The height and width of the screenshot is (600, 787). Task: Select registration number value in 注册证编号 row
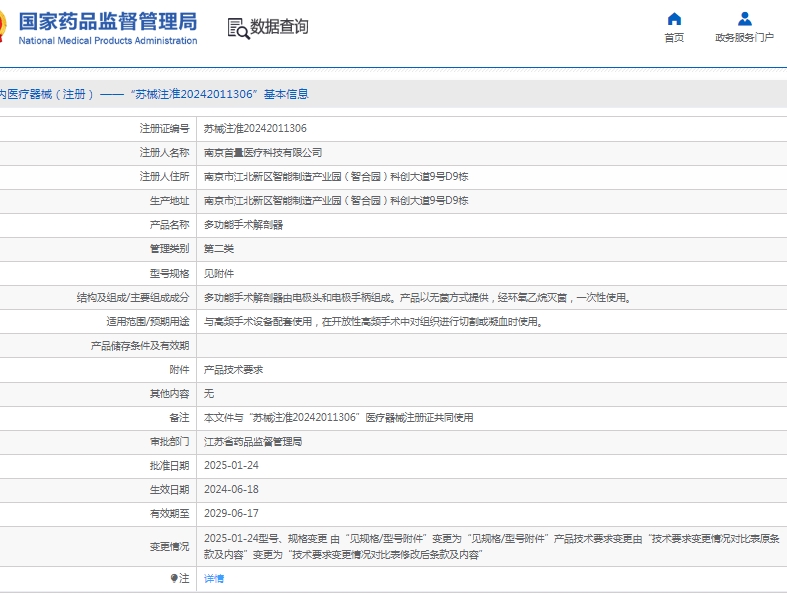click(255, 129)
